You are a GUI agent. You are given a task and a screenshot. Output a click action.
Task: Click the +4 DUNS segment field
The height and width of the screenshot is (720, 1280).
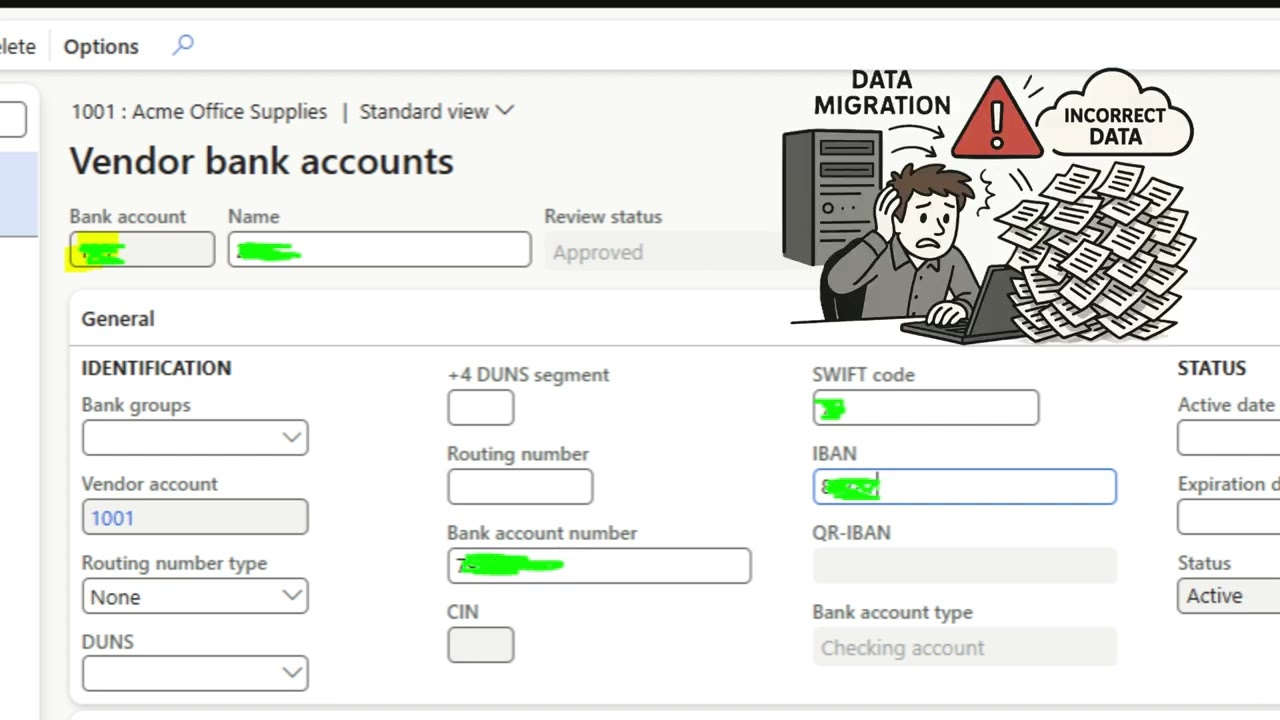click(x=481, y=408)
